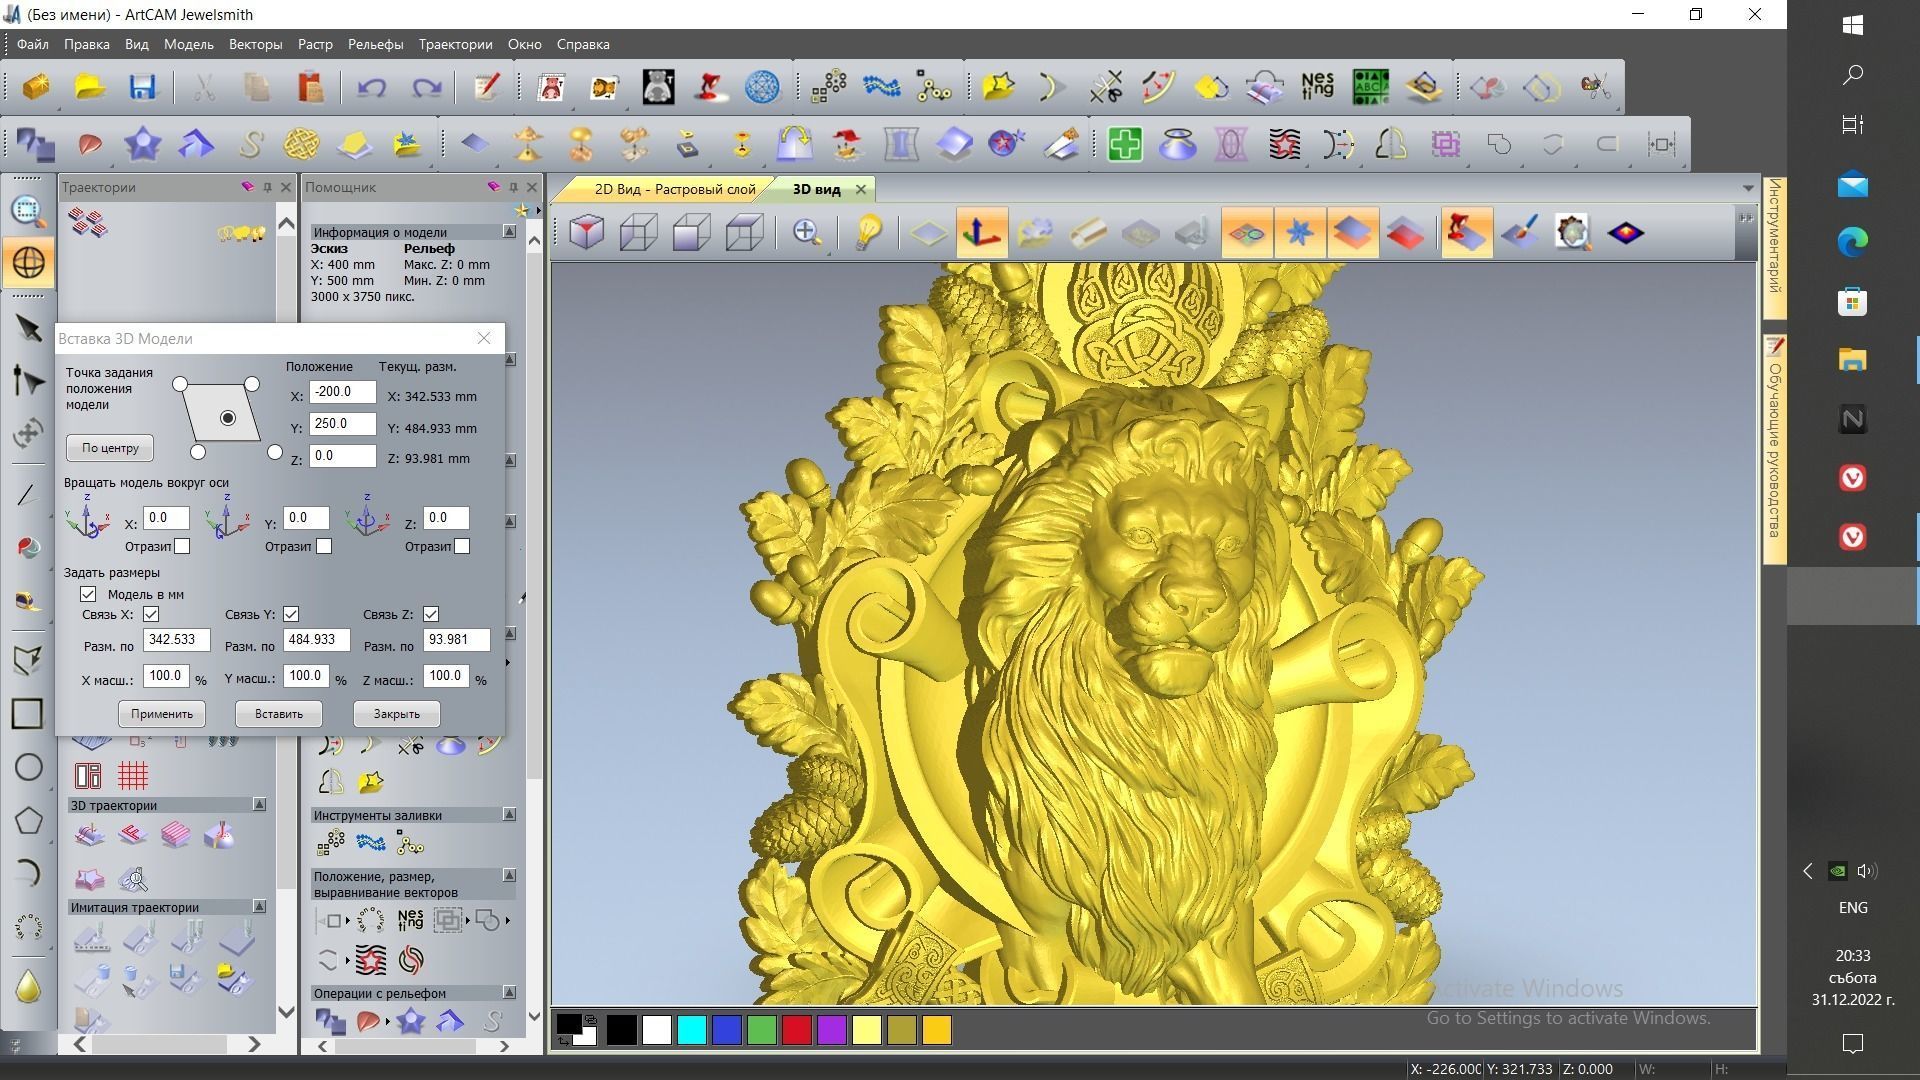The image size is (1920, 1080).
Task: Open the Рельефы menu
Action: [375, 44]
